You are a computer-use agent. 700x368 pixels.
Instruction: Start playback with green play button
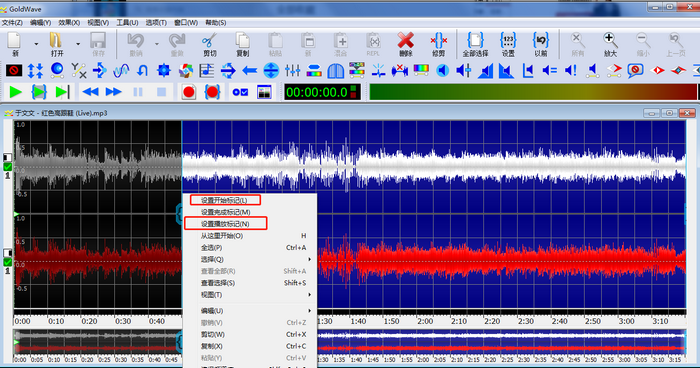point(16,92)
